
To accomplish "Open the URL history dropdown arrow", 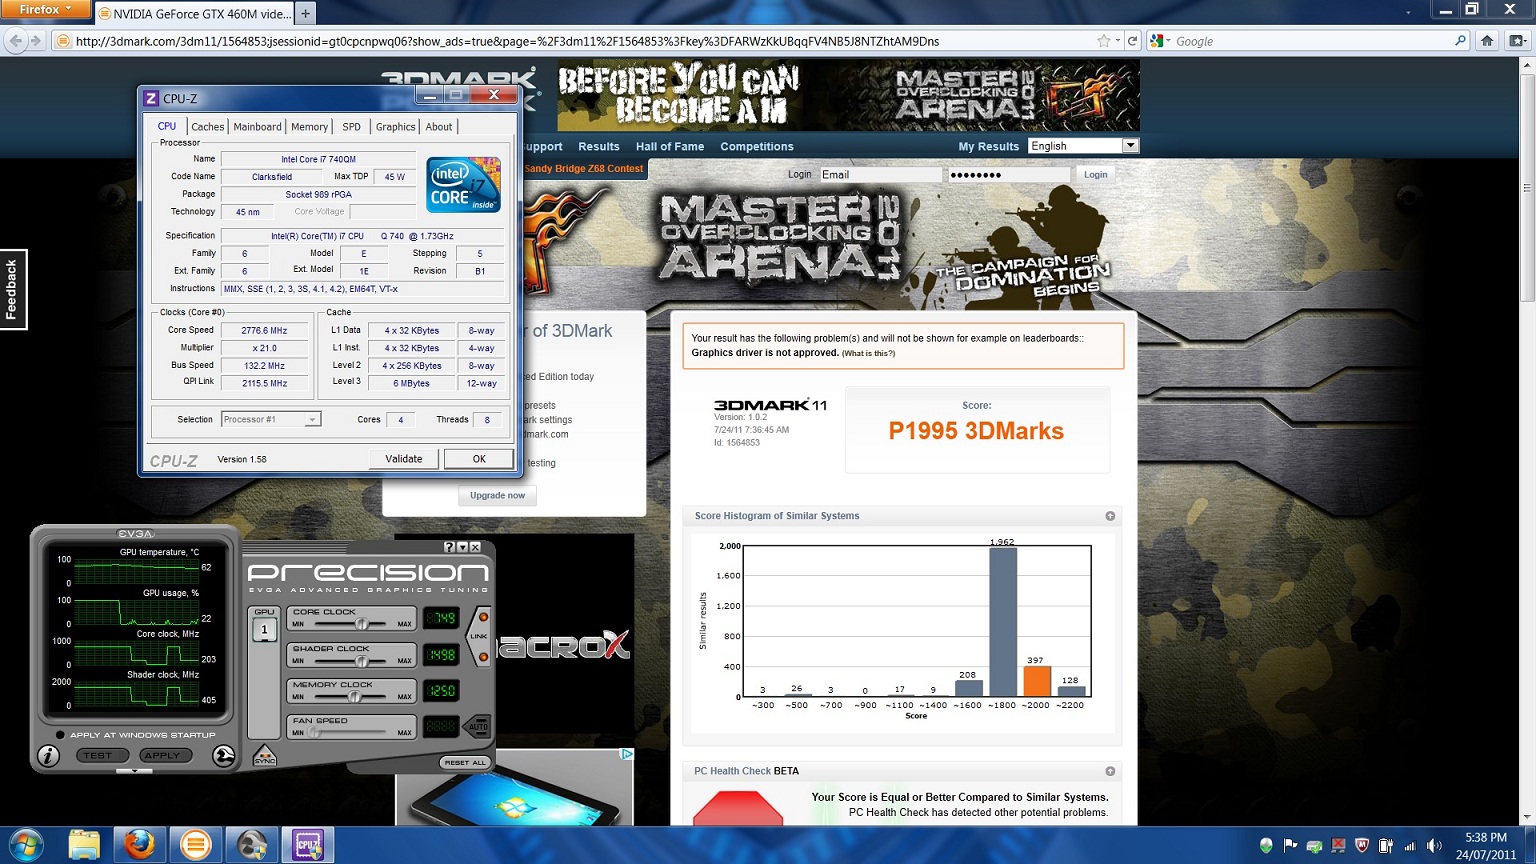I will [1118, 41].
